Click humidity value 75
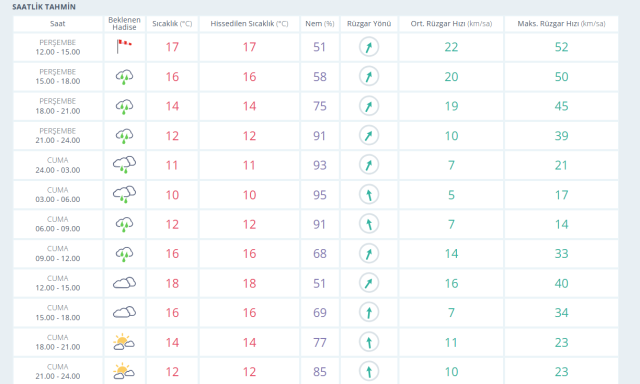Screen dimensions: 640x384 coord(320,106)
